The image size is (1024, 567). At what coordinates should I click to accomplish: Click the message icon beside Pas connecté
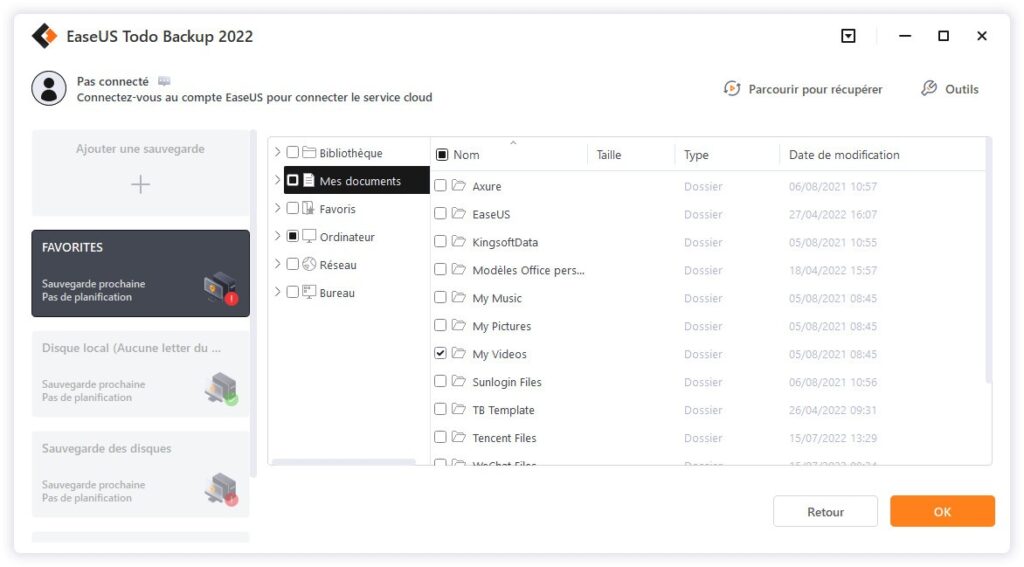[164, 81]
